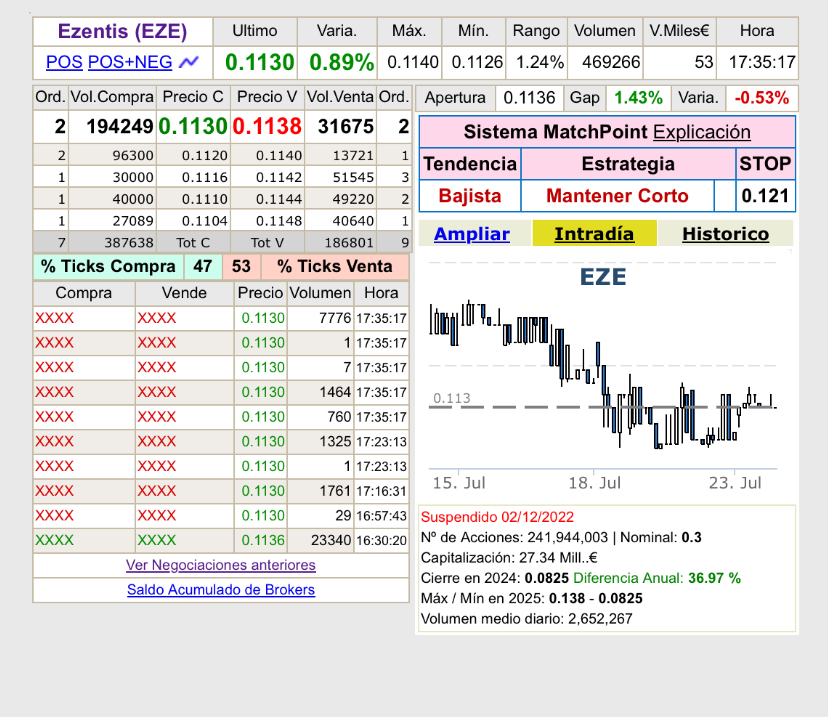This screenshot has height=717, width=828.
Task: Open the blue line chart icon next to POS+NEG
Action: pos(188,62)
